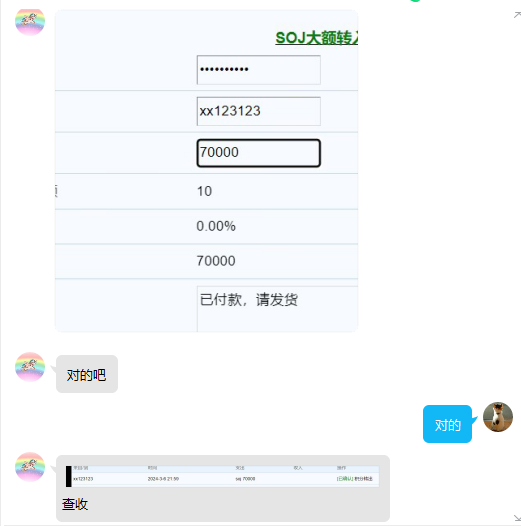Select the 对的吧 chat bubble
521x526 pixels.
[x=87, y=374]
